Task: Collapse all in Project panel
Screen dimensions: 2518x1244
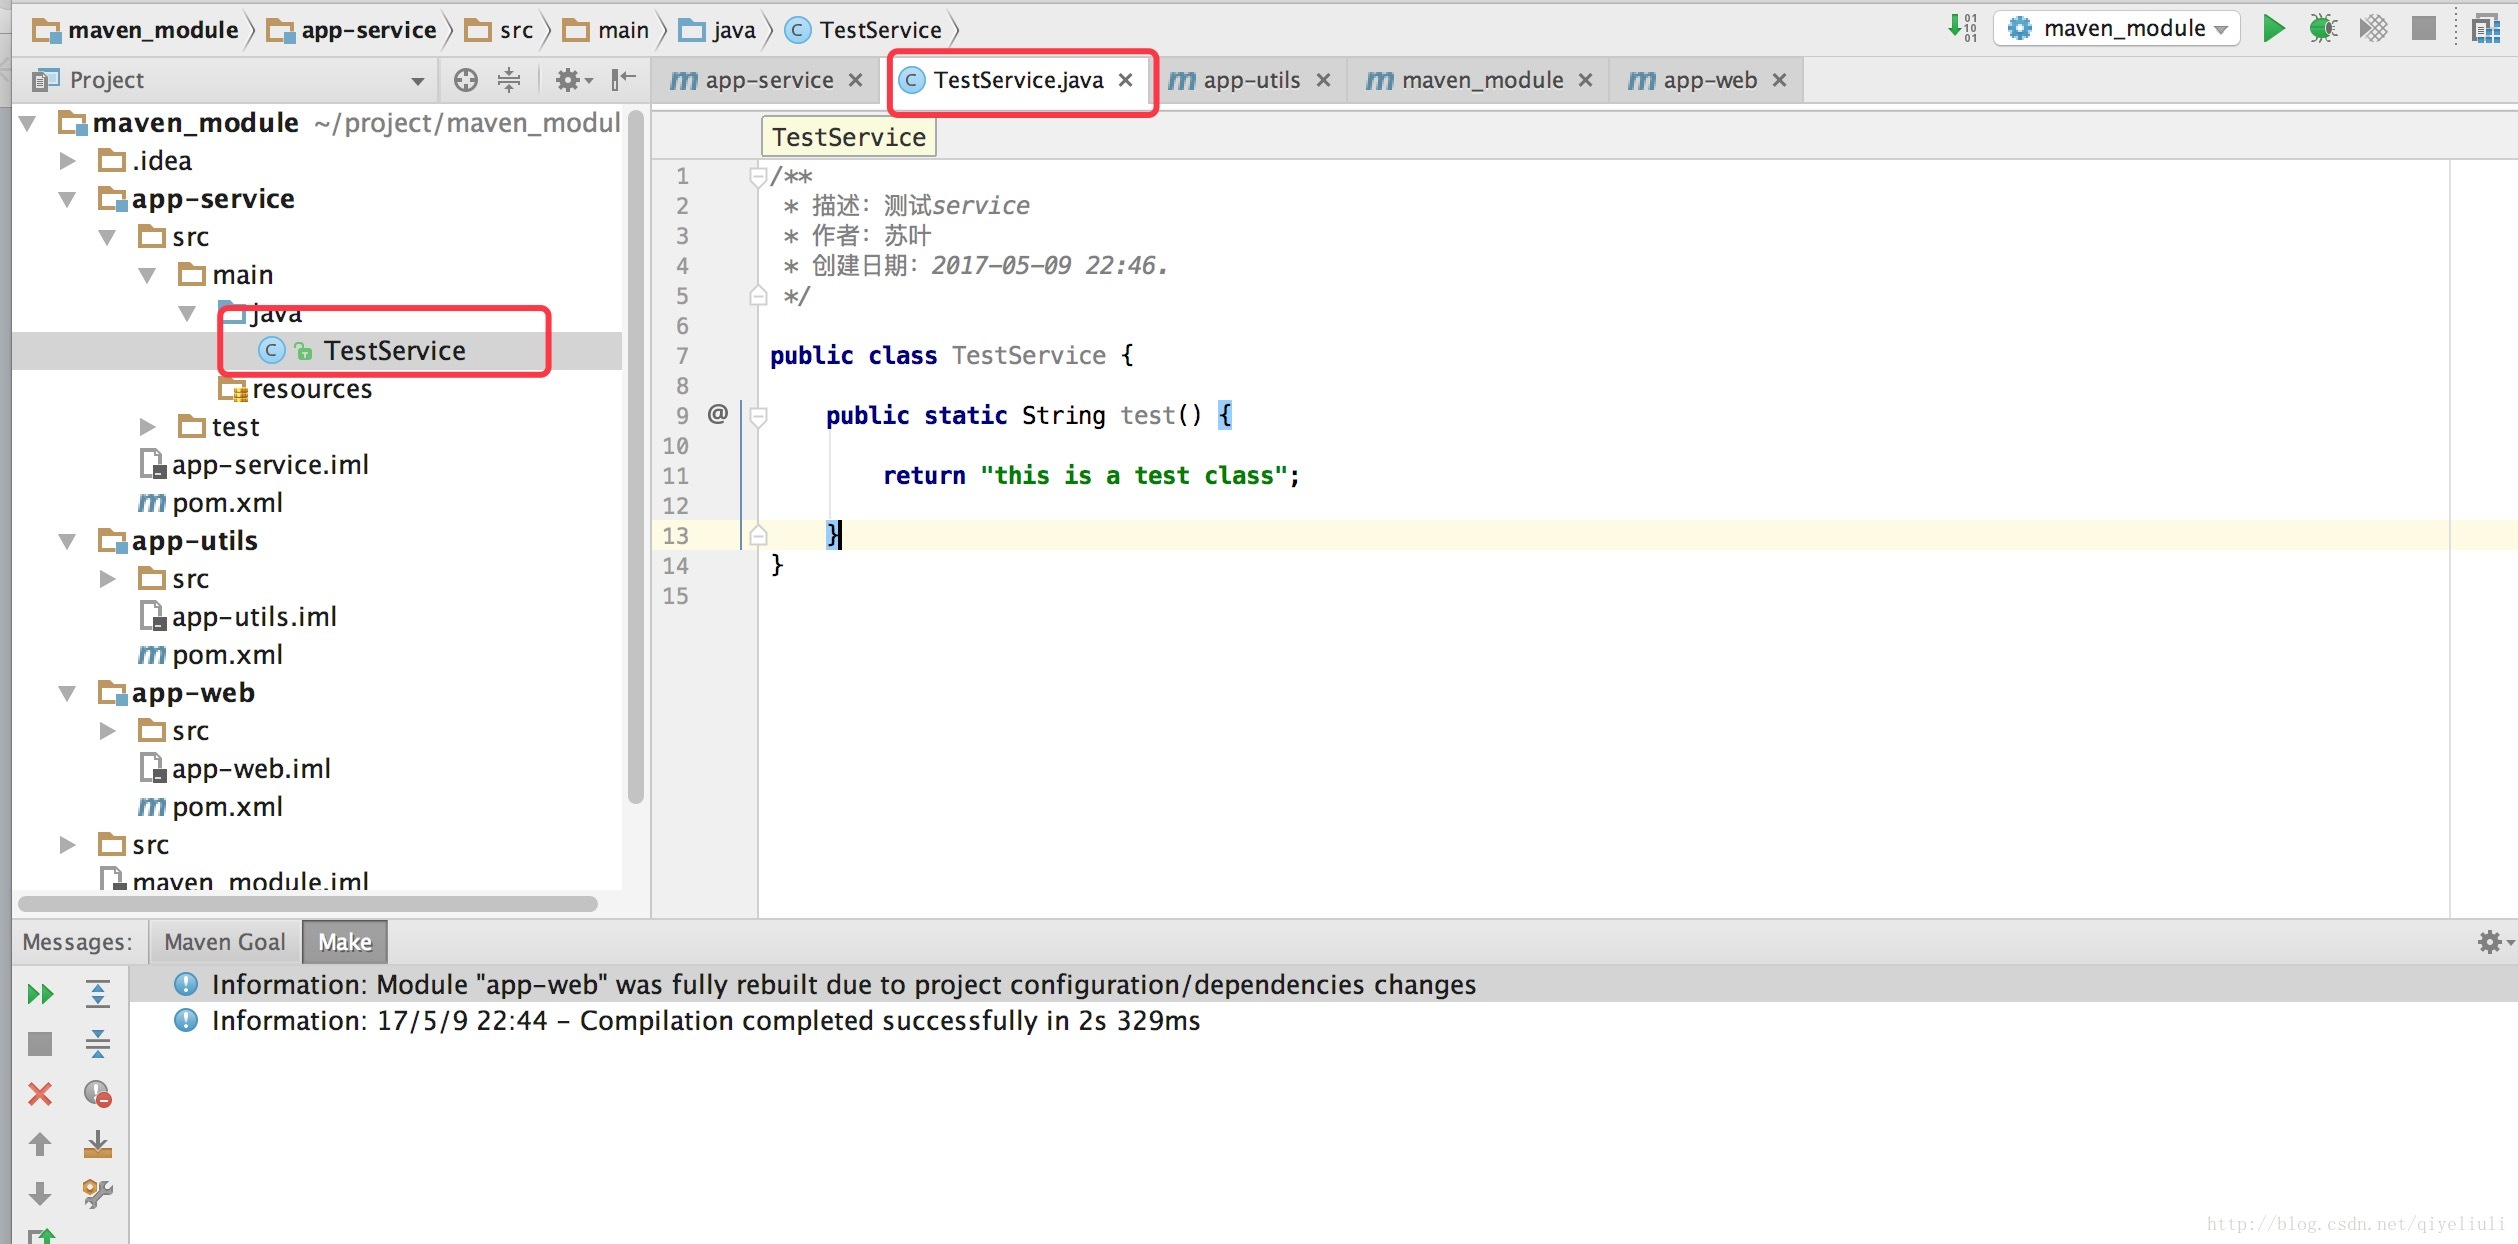Action: [x=509, y=80]
